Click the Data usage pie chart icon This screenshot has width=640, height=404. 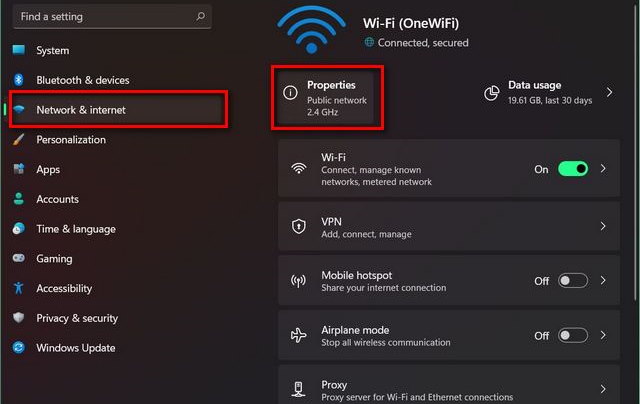point(491,93)
